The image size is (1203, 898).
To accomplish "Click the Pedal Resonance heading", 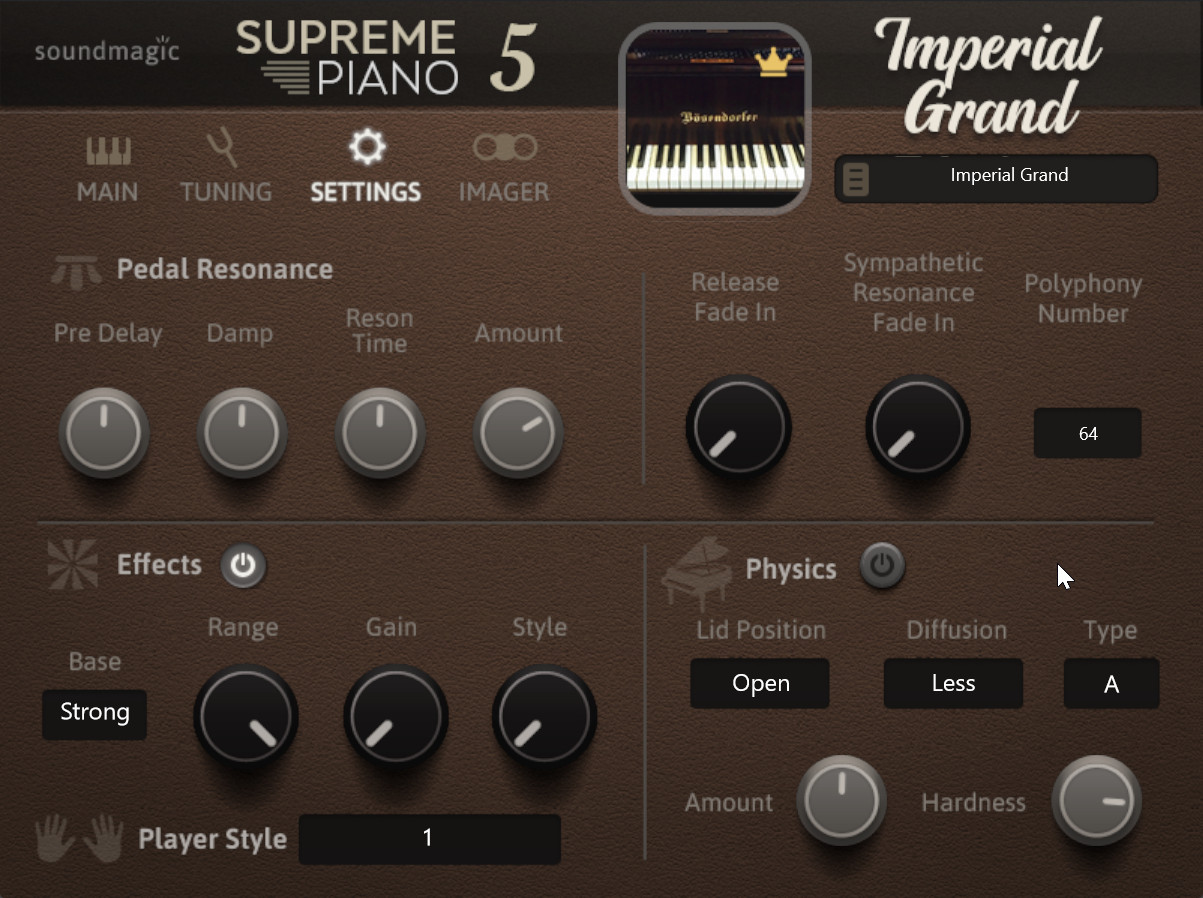I will click(225, 270).
